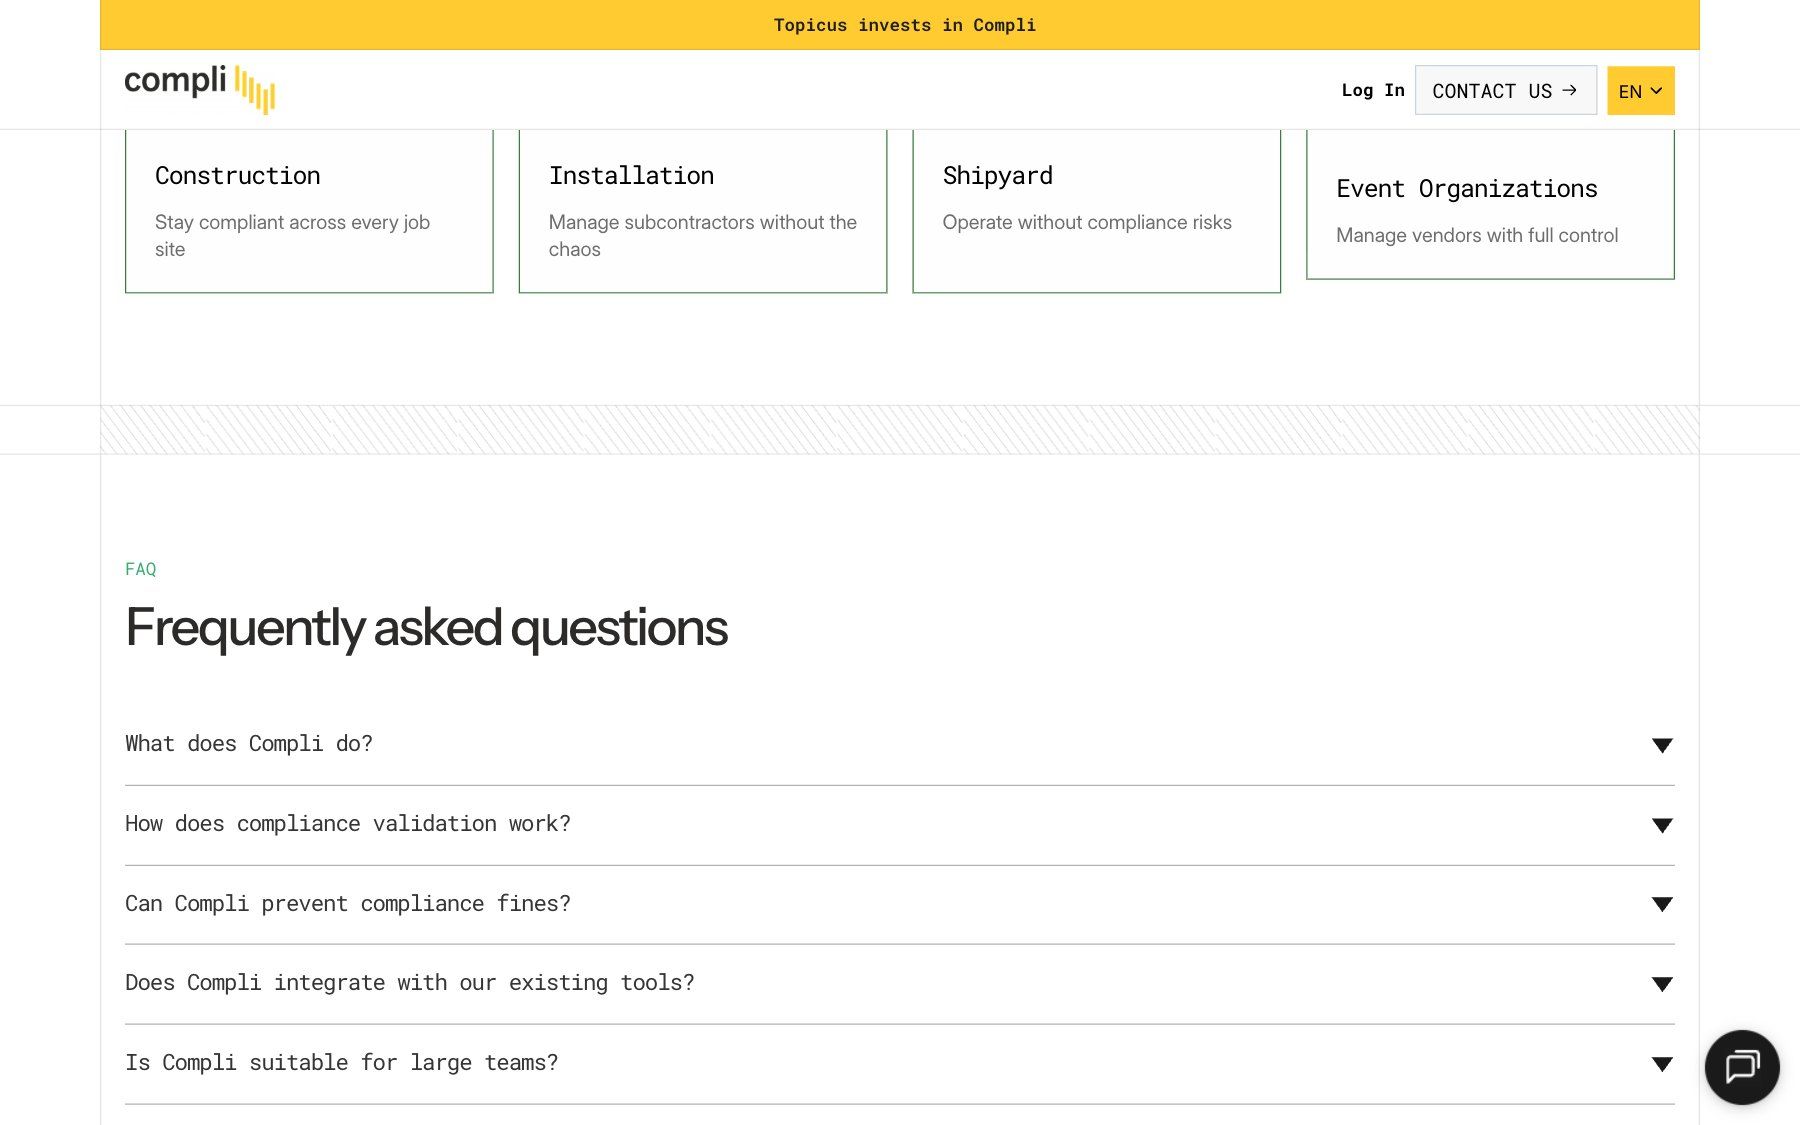Click the arrow in Contact Us button
Screen dimensions: 1800x1125
1569,90
